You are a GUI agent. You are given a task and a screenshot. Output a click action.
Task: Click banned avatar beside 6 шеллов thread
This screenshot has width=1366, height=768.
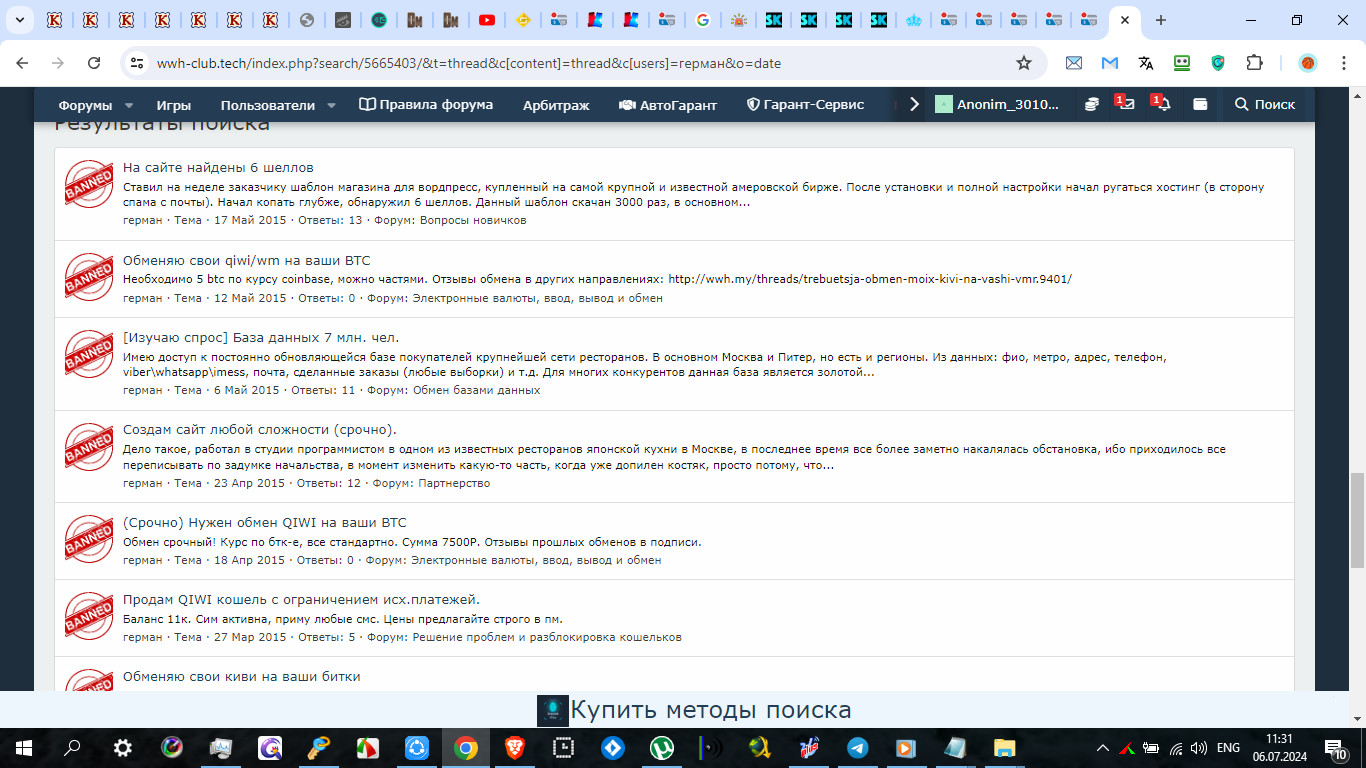click(89, 184)
